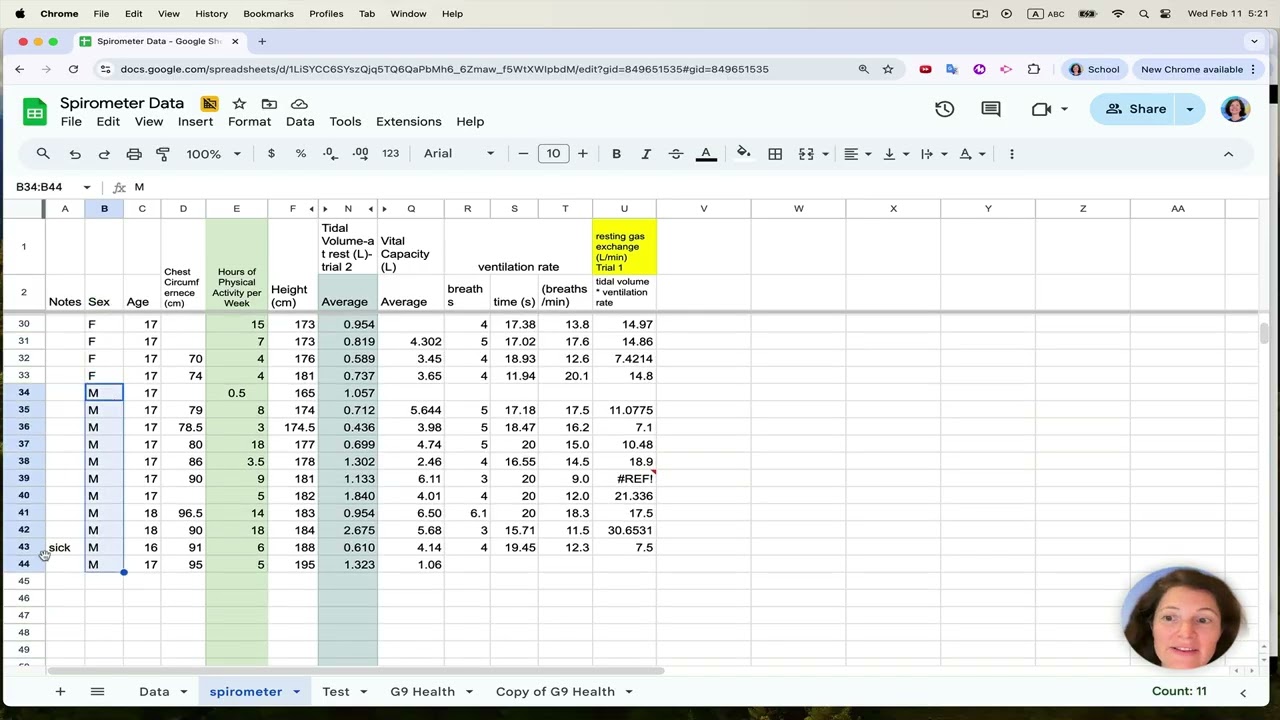Open the School profile chip
1280x720 pixels.
pos(1094,69)
